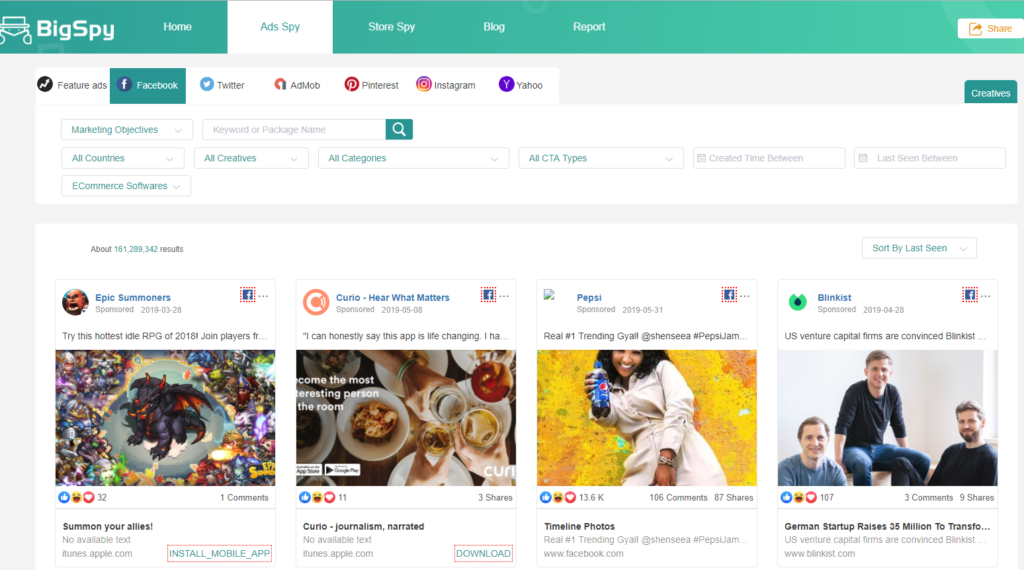Viewport: 1024px width, 570px height.
Task: Open the Sort By Last Seen dropdown
Action: tap(919, 248)
